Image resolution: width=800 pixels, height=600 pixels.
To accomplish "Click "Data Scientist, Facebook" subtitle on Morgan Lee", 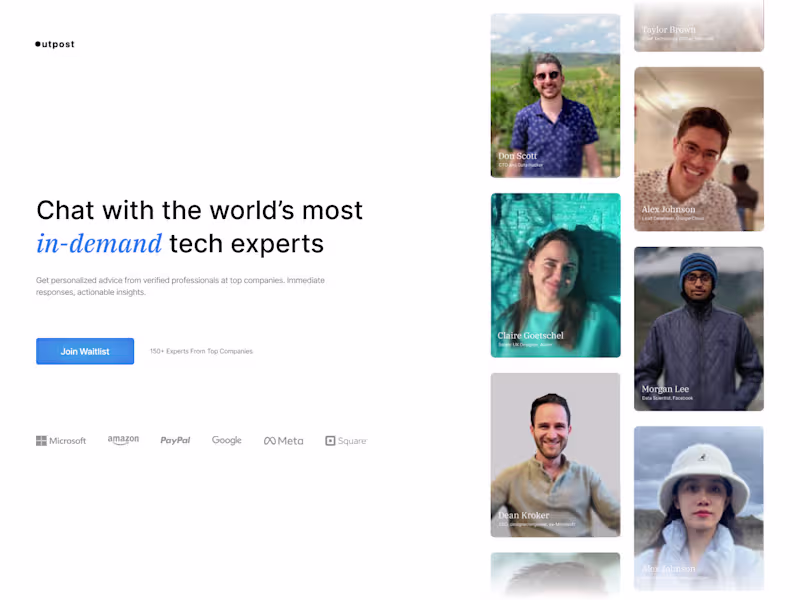I will [667, 398].
